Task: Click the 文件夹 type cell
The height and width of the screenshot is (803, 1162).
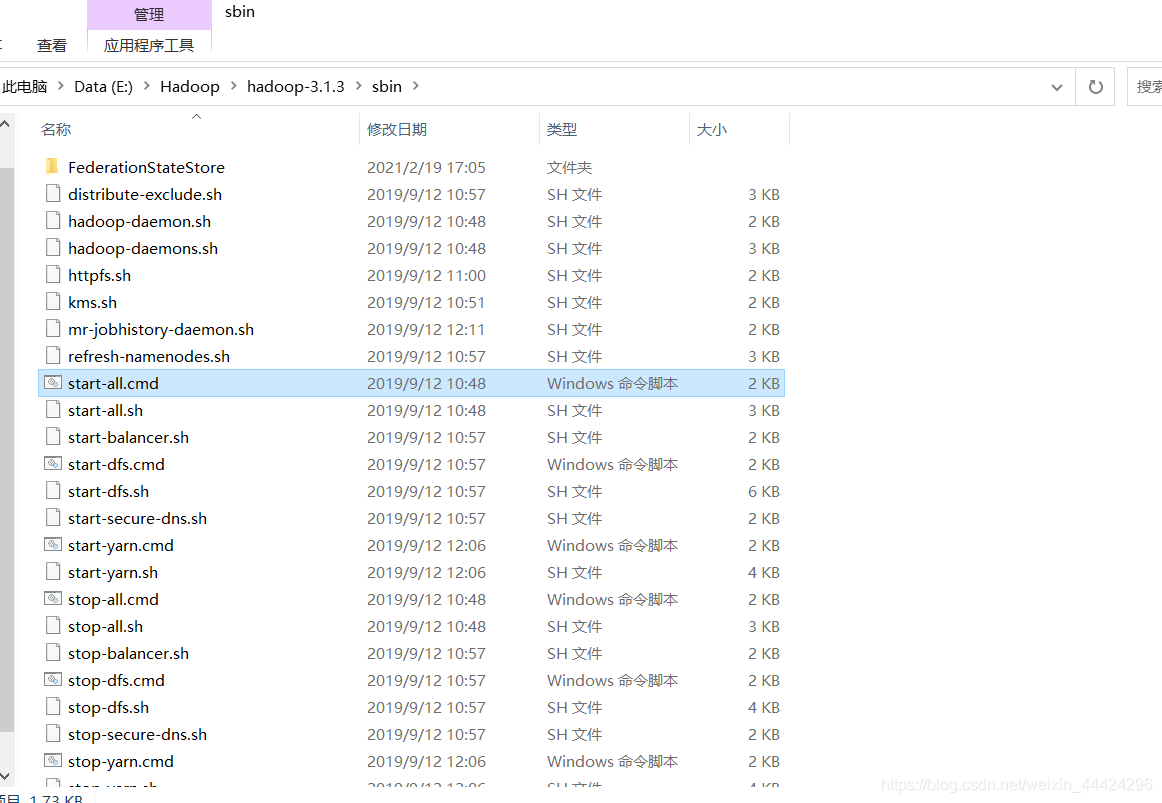Action: (569, 167)
